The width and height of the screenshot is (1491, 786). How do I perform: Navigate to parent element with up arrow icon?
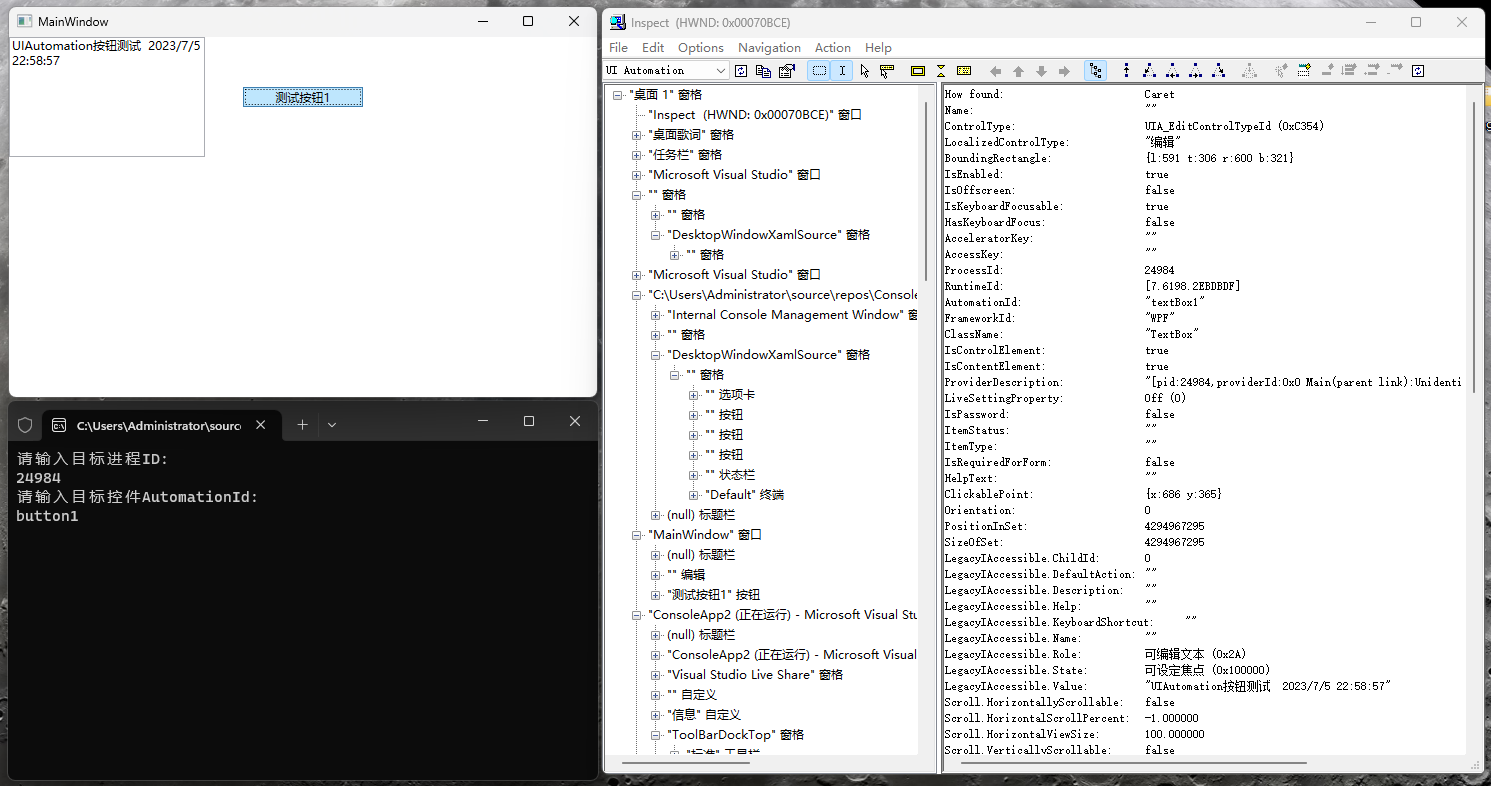point(1018,70)
